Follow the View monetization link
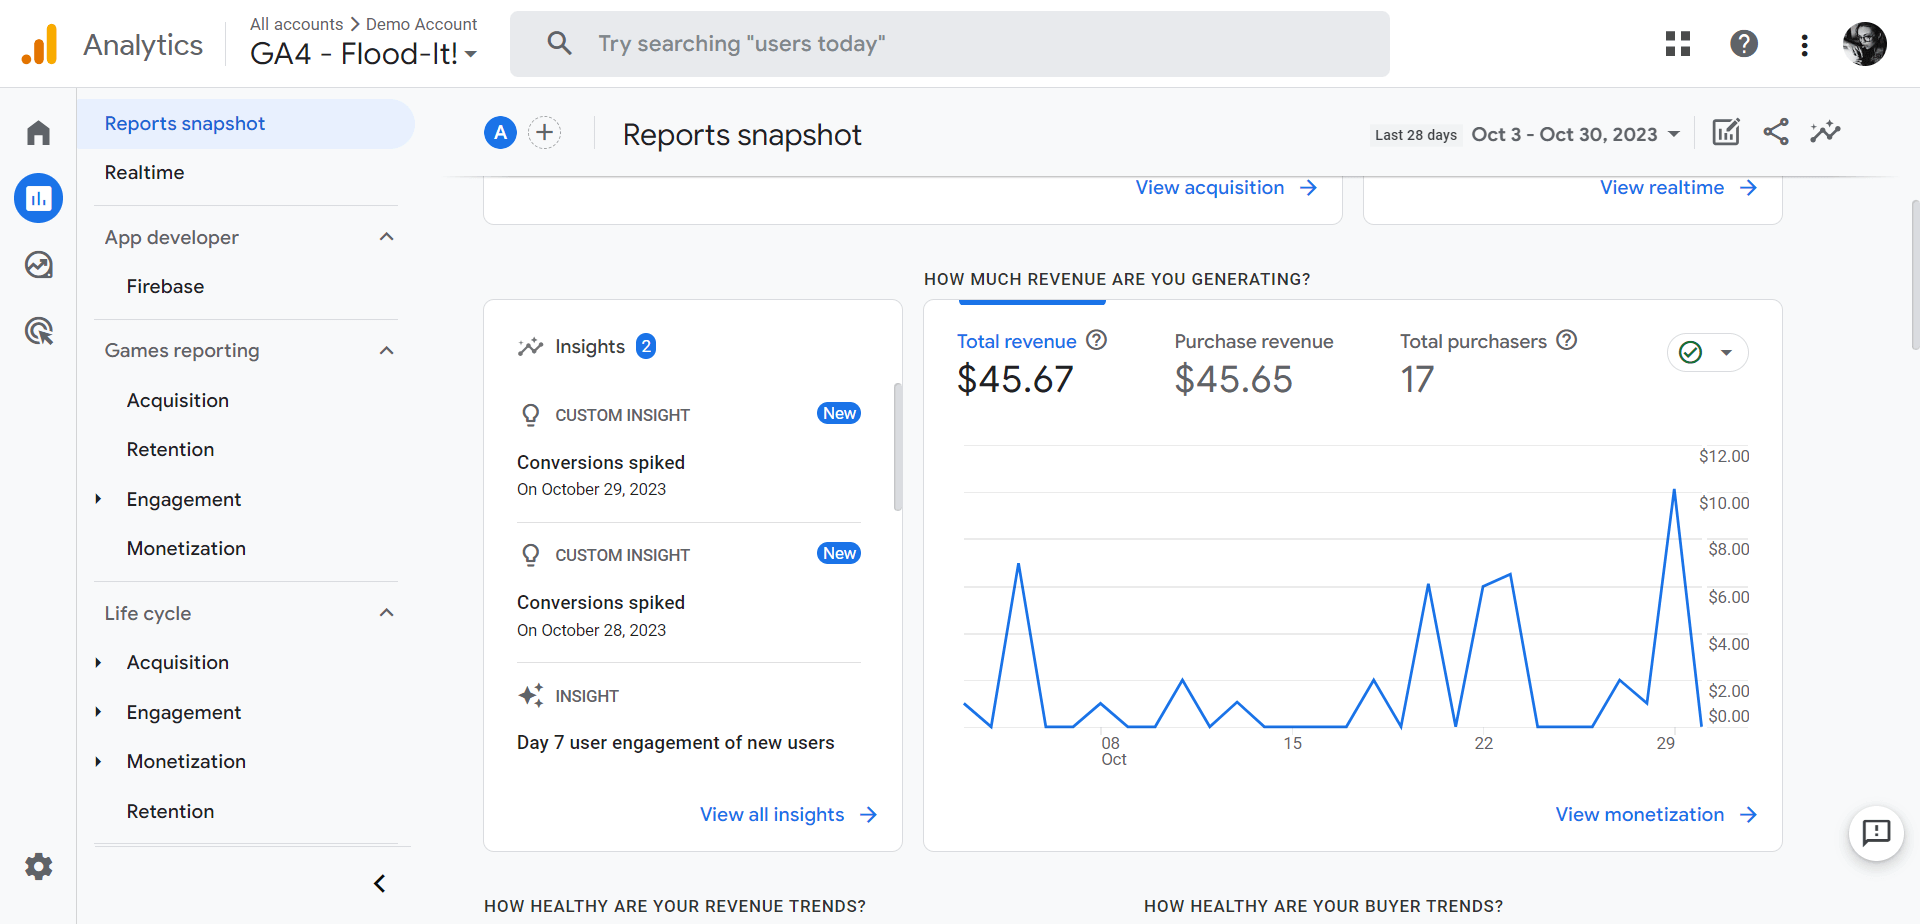 click(x=1640, y=814)
